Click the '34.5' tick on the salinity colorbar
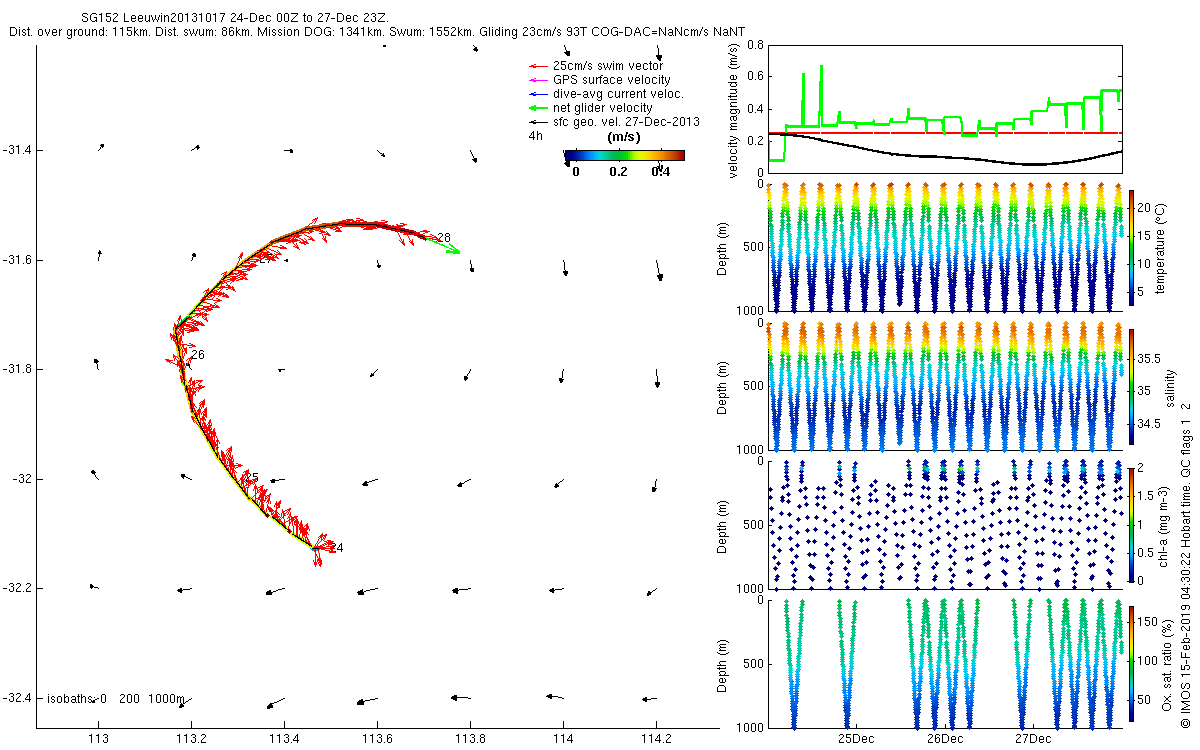The width and height of the screenshot is (1200, 750). coord(1149,424)
